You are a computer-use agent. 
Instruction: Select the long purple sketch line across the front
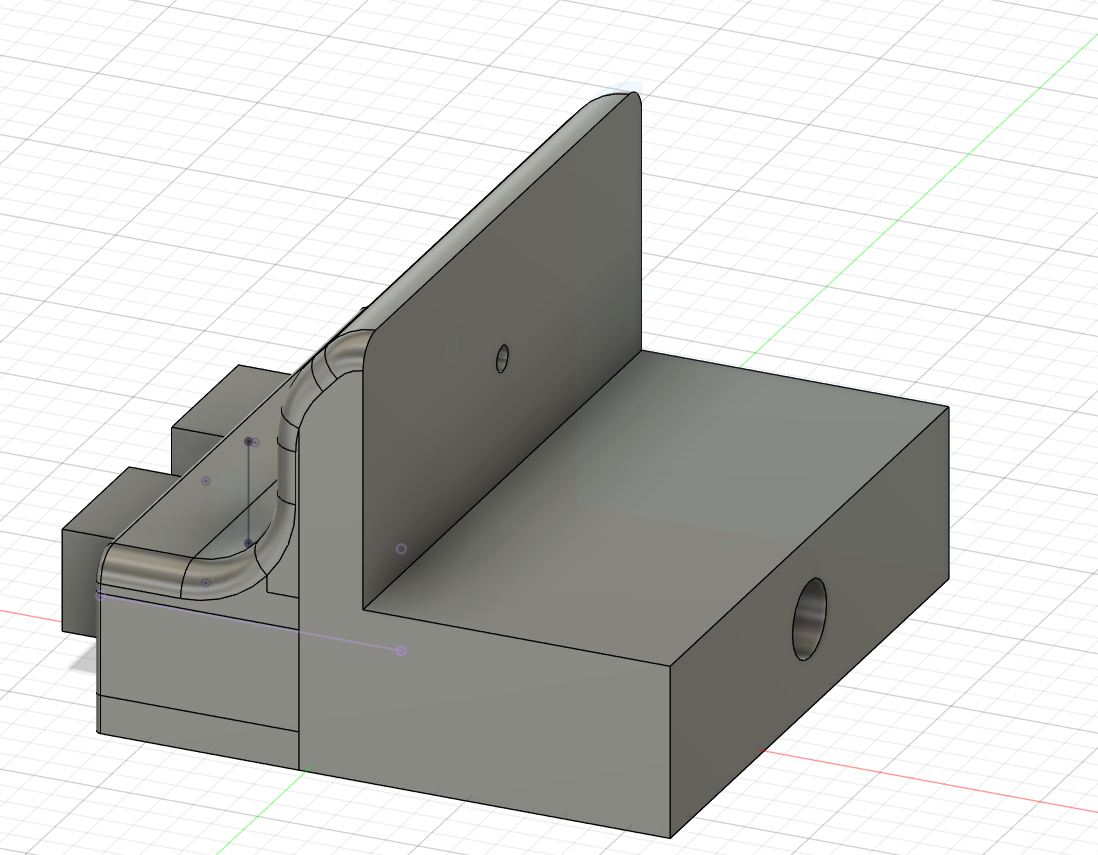pos(250,623)
